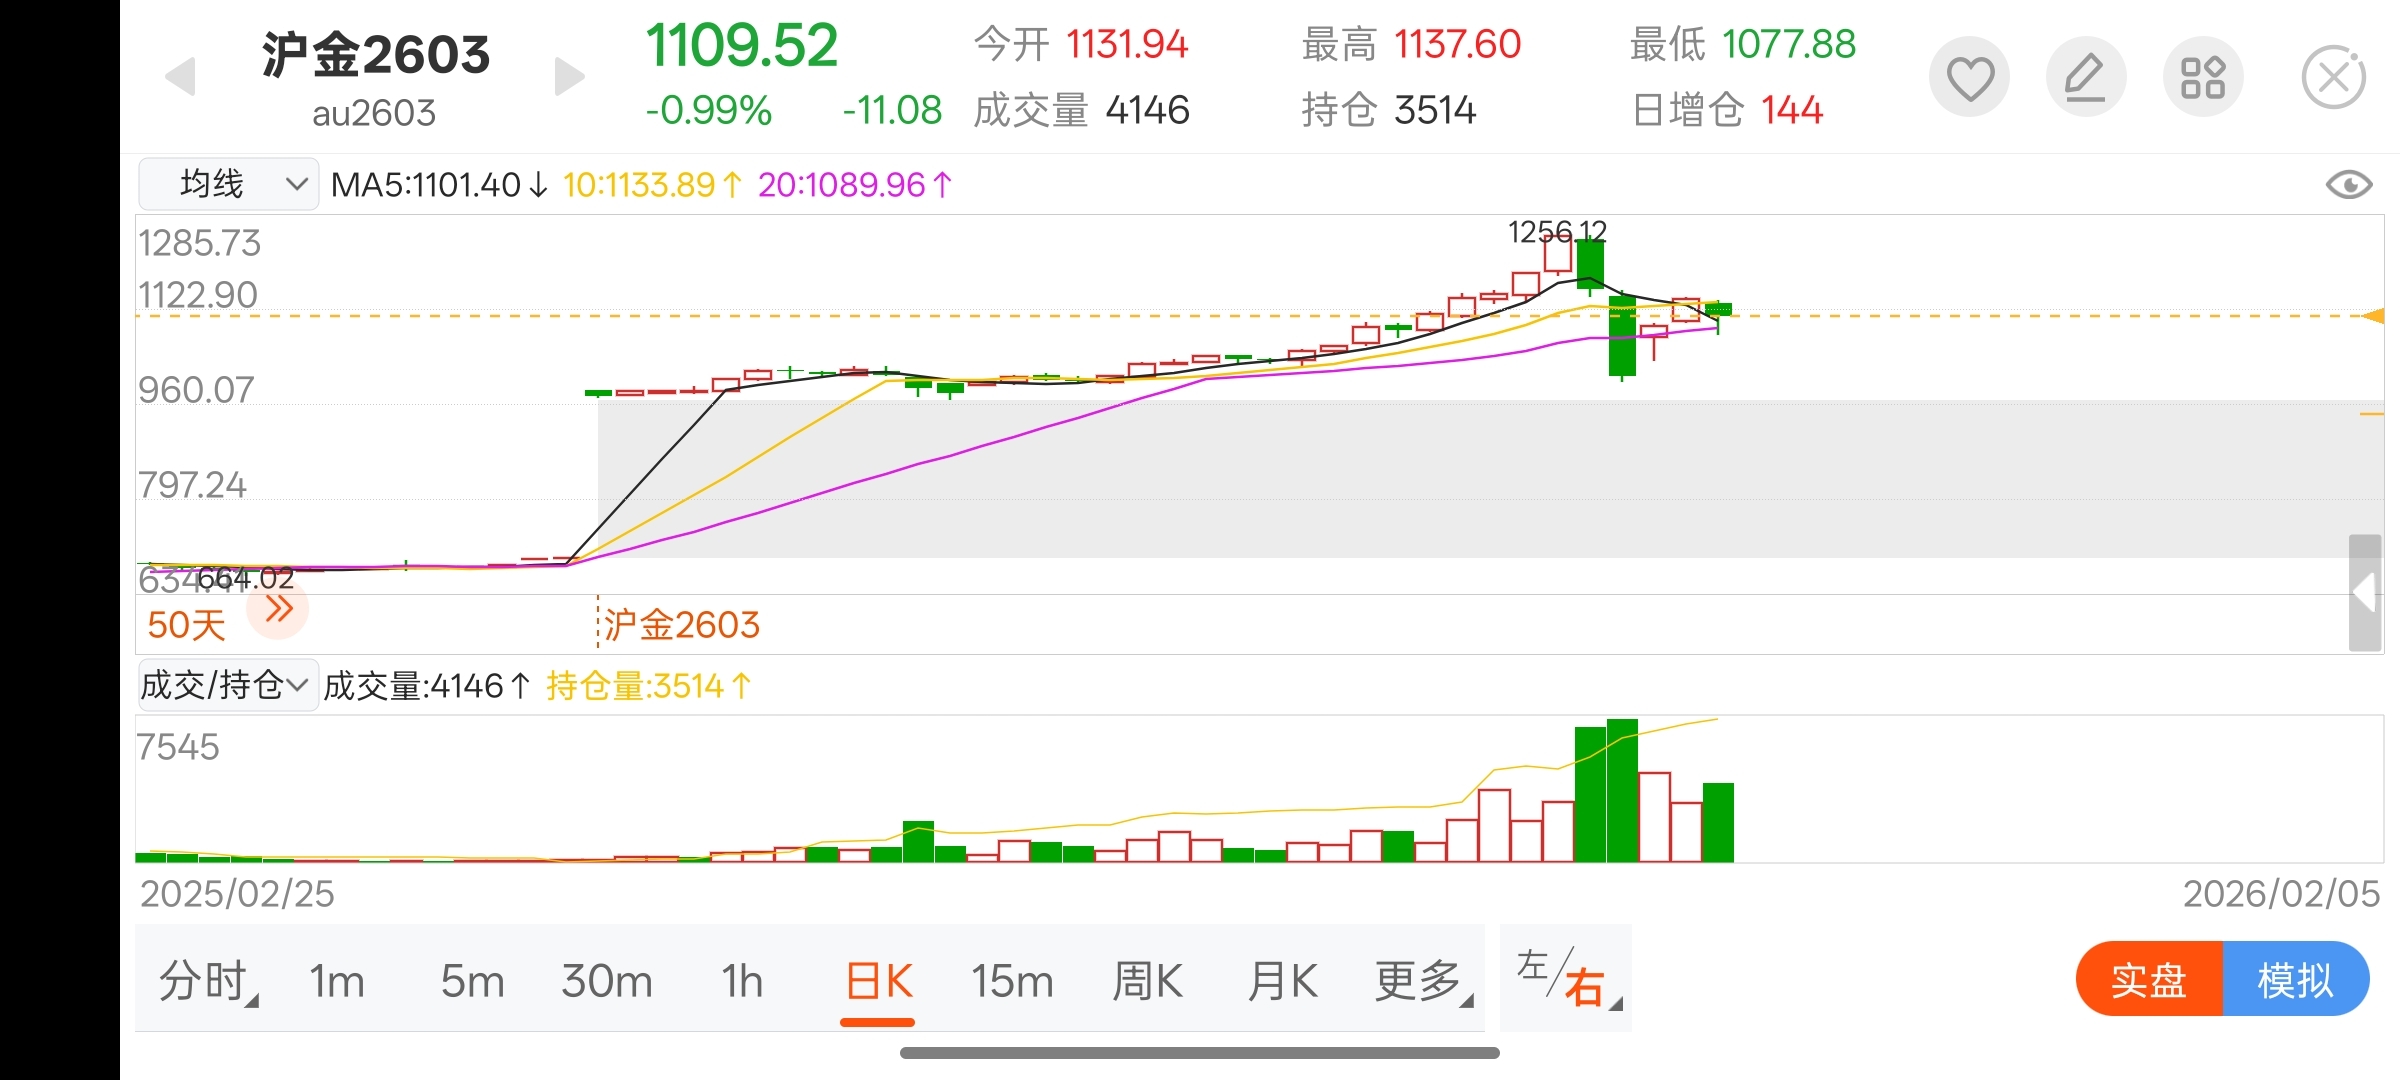Open the 成交/持仓 sub-chart dropdown
The height and width of the screenshot is (1080, 2400).
click(227, 685)
